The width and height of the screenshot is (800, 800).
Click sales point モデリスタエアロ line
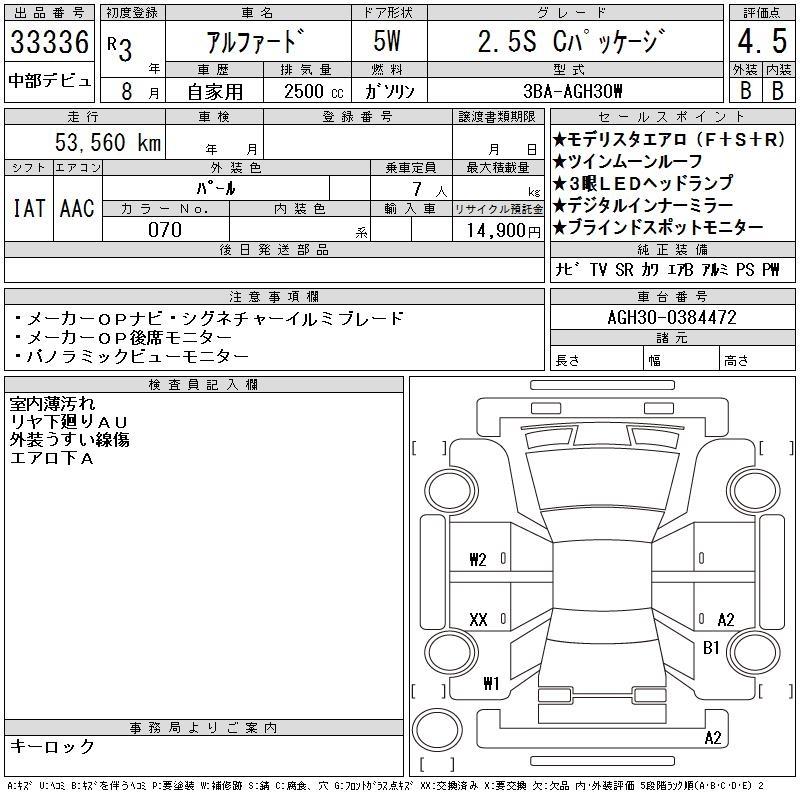pos(669,139)
